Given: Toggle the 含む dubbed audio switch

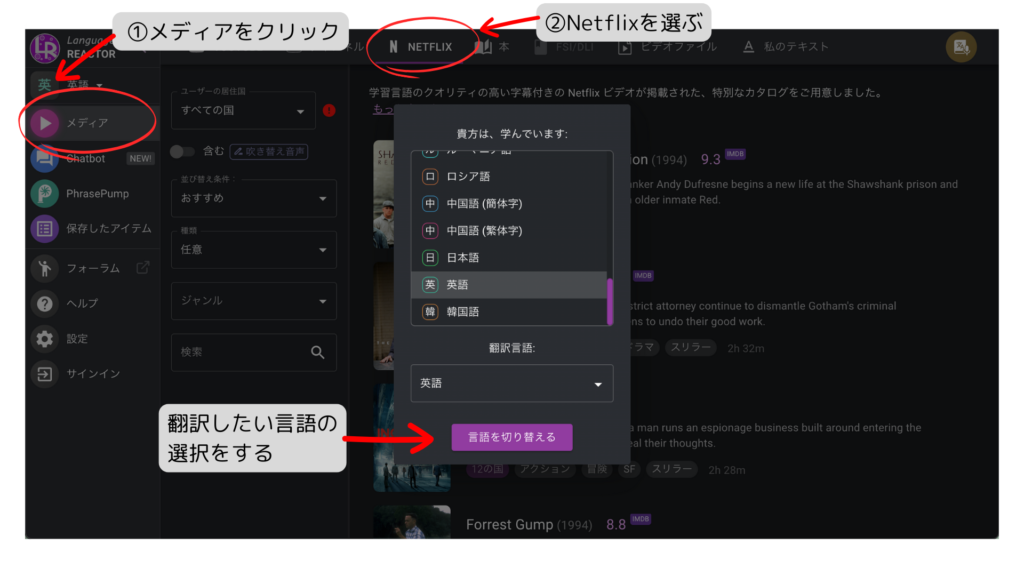Looking at the screenshot, I should 182,152.
